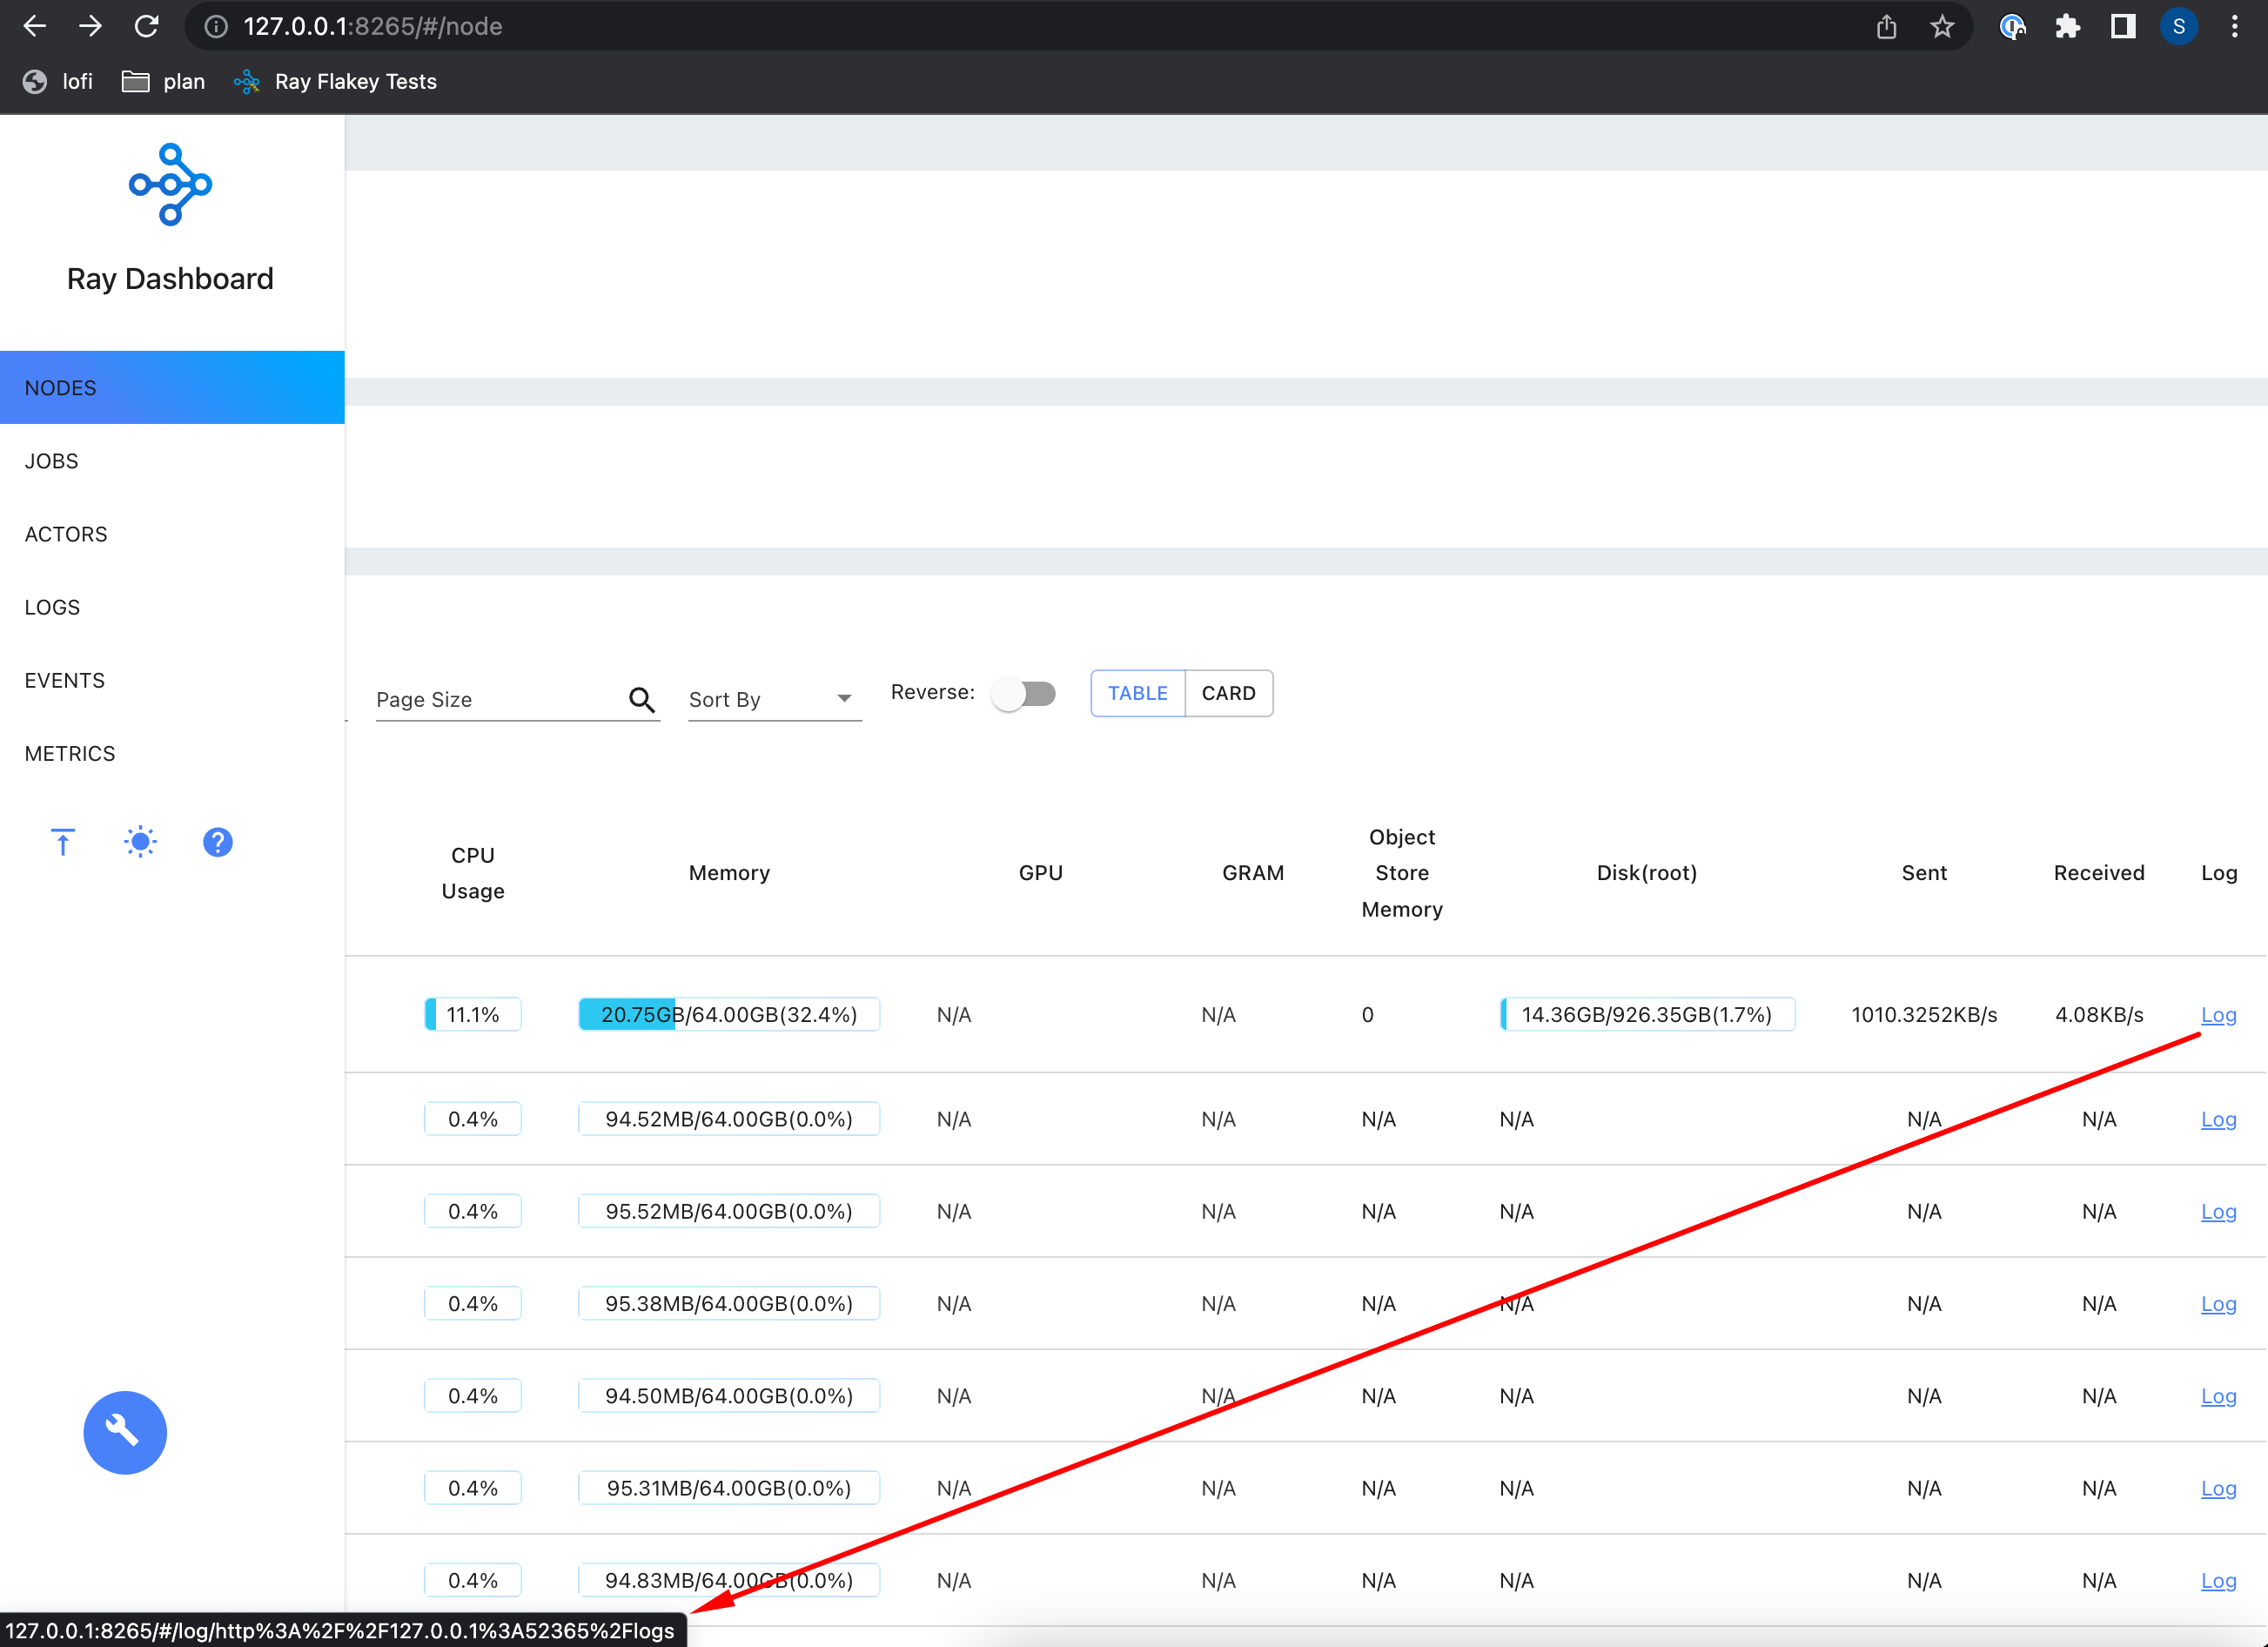Open Ray Flakey Tests bookmark

click(x=336, y=81)
